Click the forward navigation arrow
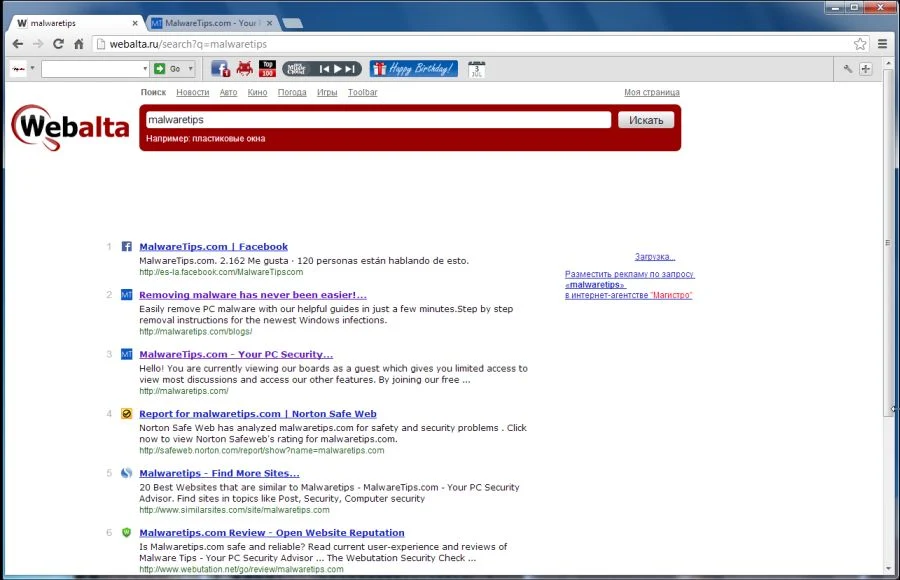Screen dimensions: 900x580 (x=38, y=44)
